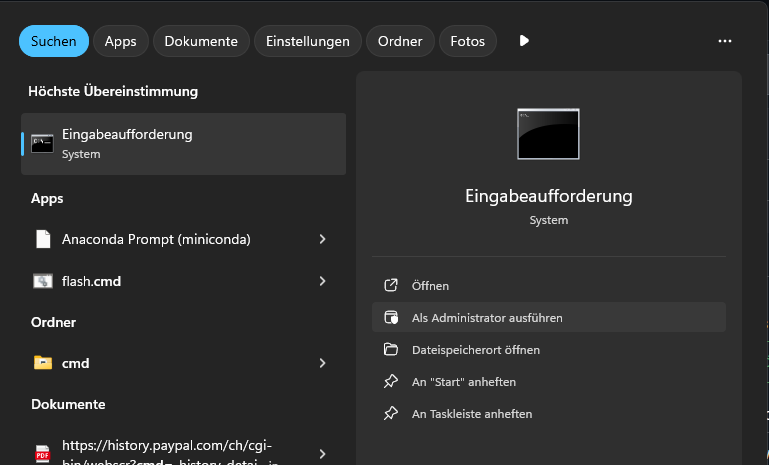Expand the Anaconda Prompt result chevron
This screenshot has height=465, width=769.
322,239
